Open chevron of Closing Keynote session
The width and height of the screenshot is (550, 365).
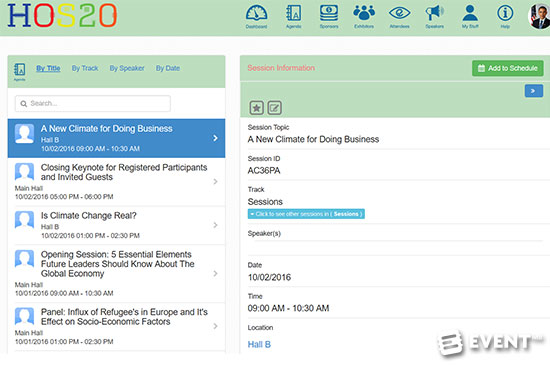pyautogui.click(x=215, y=182)
